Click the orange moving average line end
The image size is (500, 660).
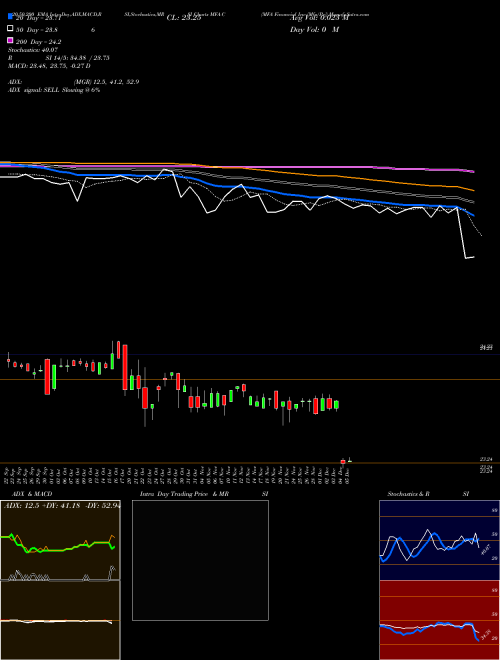click(472, 190)
